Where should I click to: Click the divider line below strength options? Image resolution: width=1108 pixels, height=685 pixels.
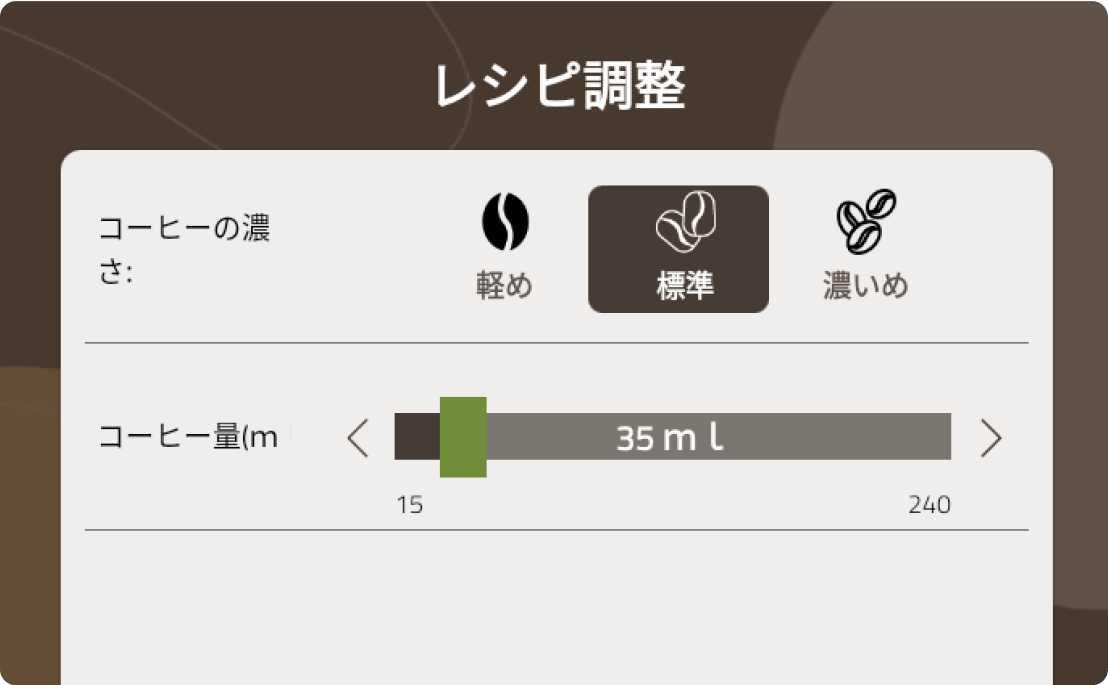click(x=556, y=343)
